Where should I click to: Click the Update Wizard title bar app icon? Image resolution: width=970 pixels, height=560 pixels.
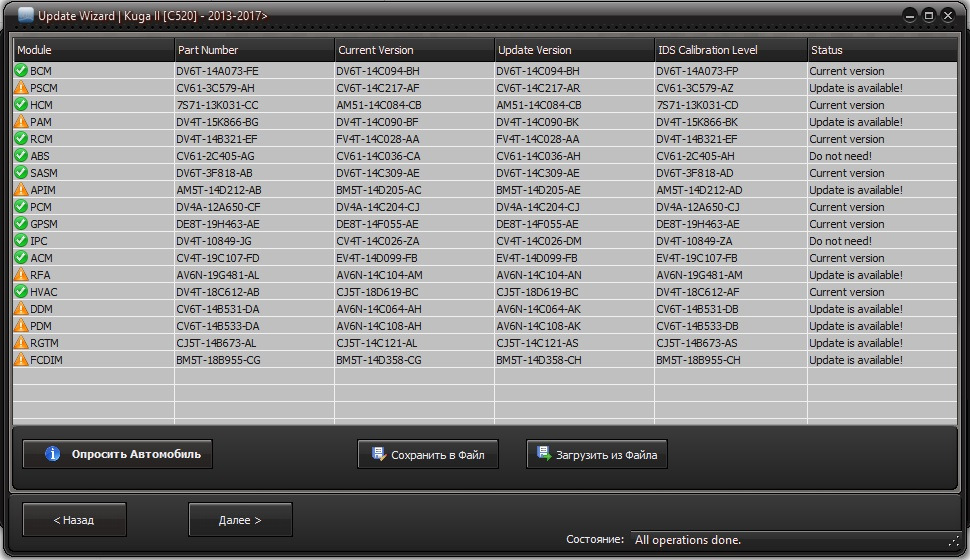tap(26, 15)
